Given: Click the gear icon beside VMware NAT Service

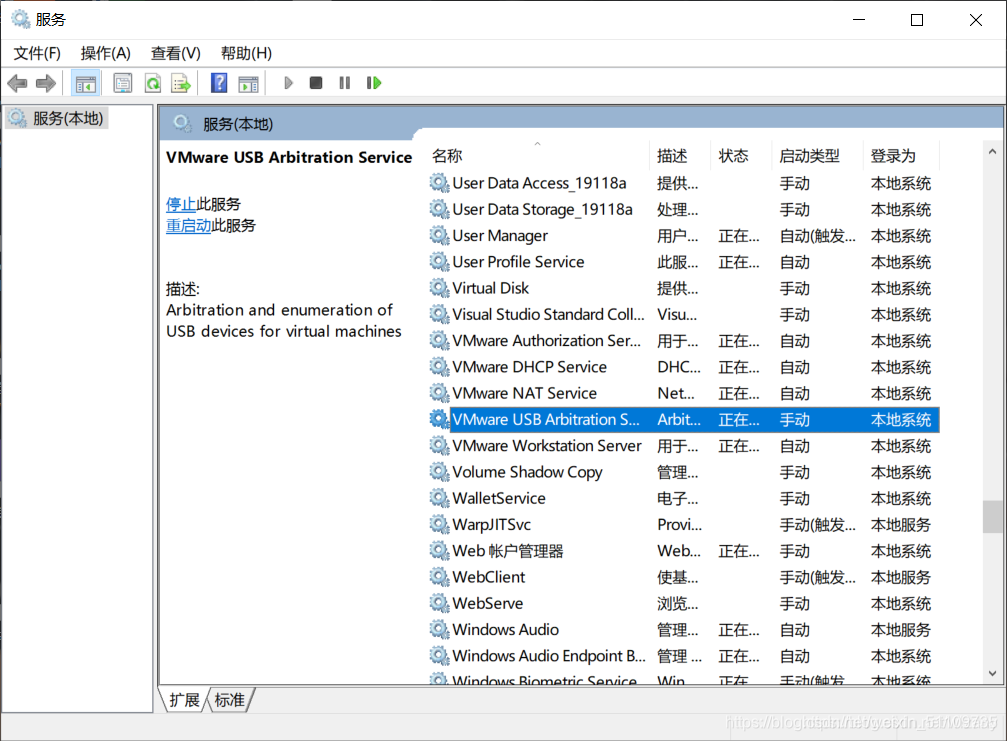Looking at the screenshot, I should [439, 393].
